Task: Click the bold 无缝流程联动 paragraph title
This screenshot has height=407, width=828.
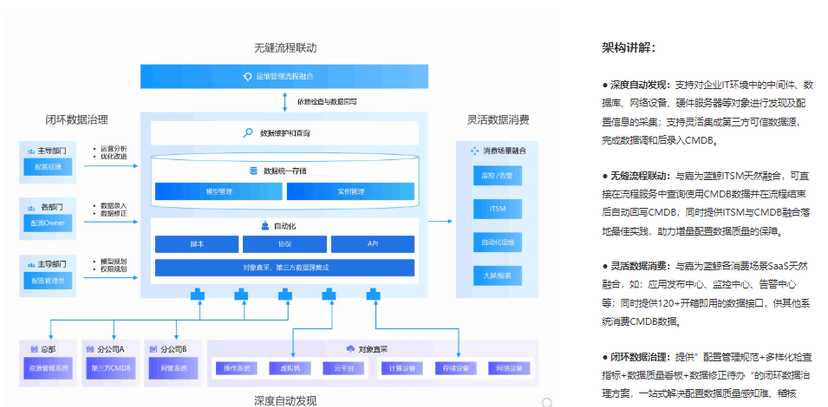Action: coord(640,175)
